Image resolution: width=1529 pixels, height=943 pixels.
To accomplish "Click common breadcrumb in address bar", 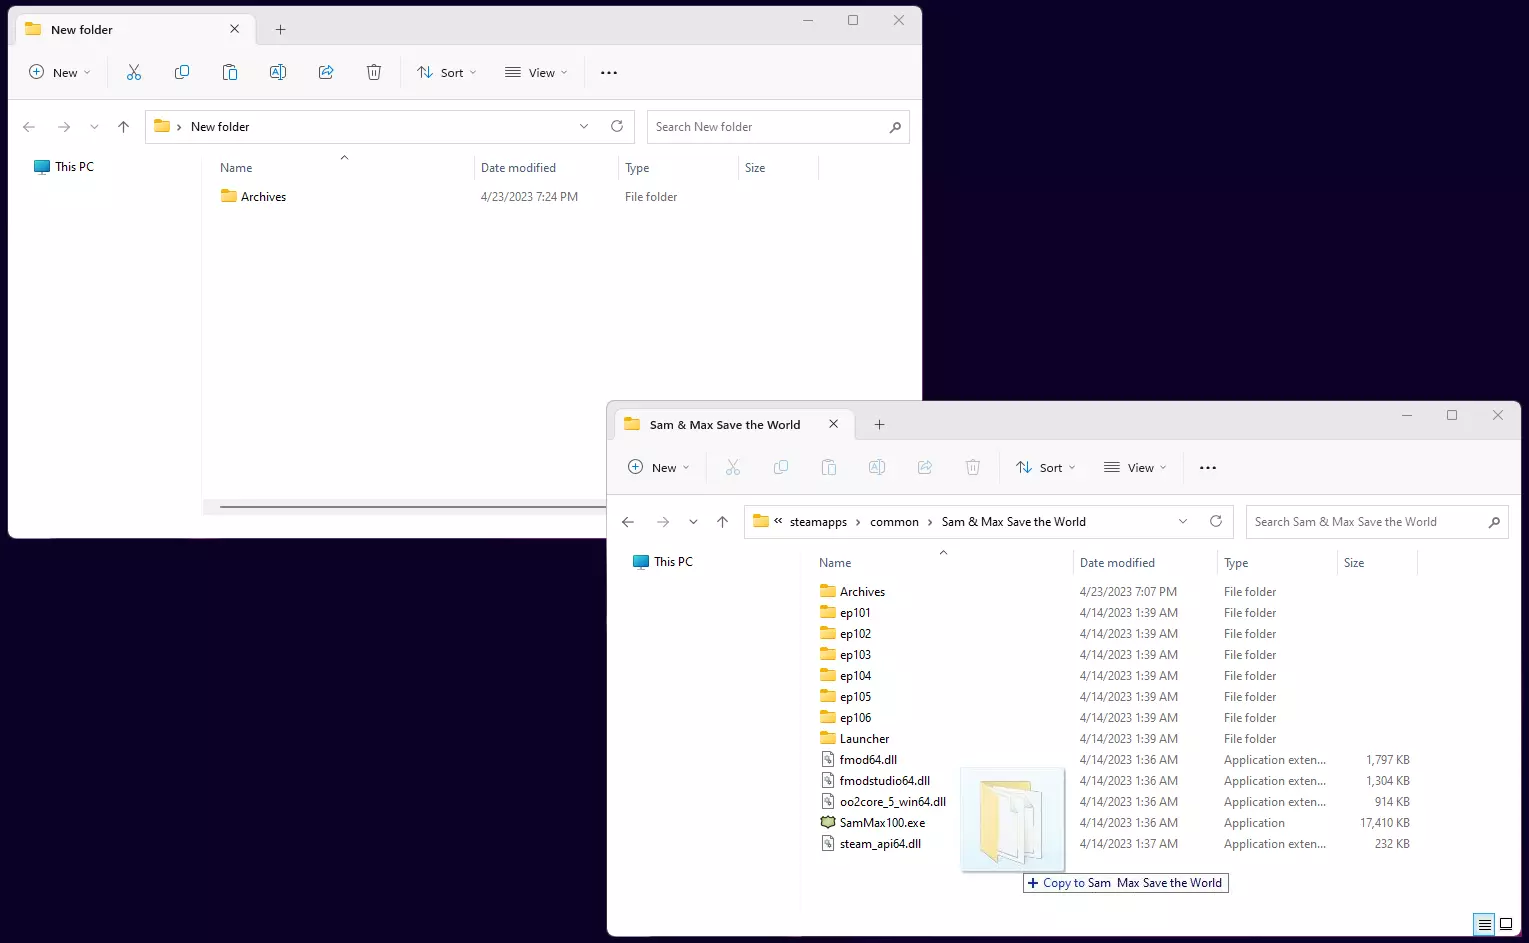I will (894, 522).
